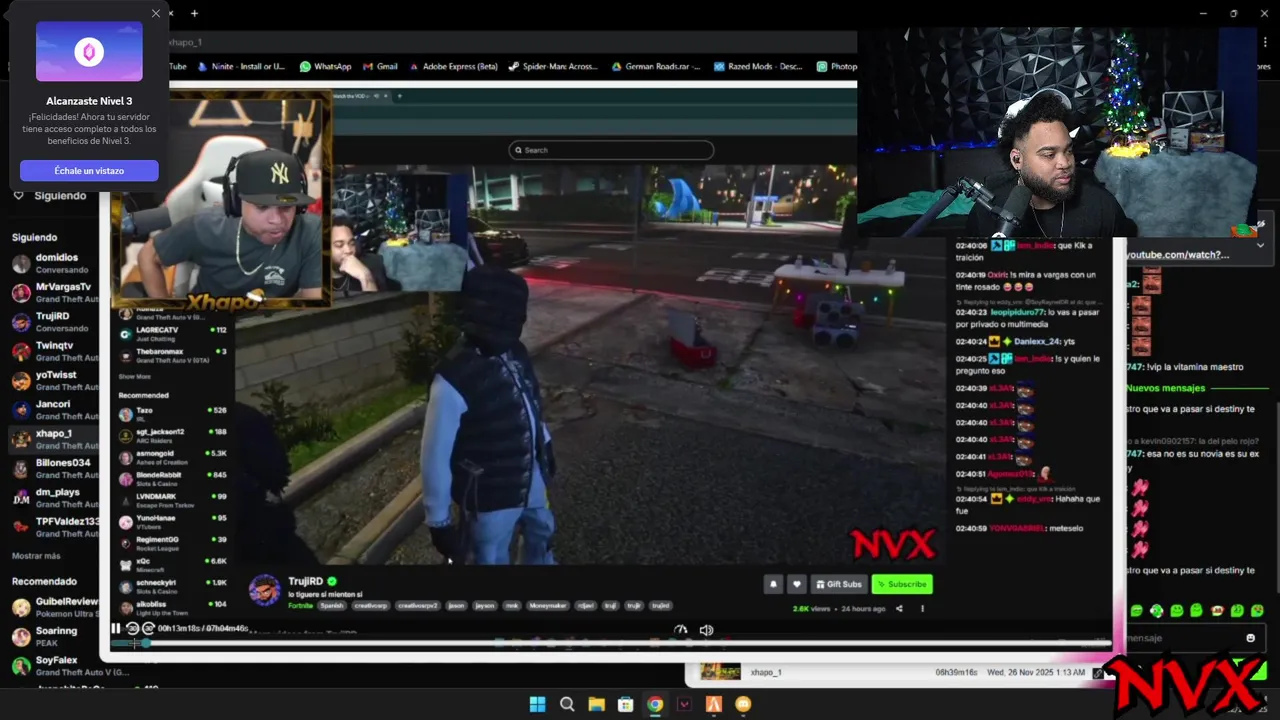Collapse the pinned chat message chevron
Viewport: 1280px width, 720px height.
(x=1260, y=245)
